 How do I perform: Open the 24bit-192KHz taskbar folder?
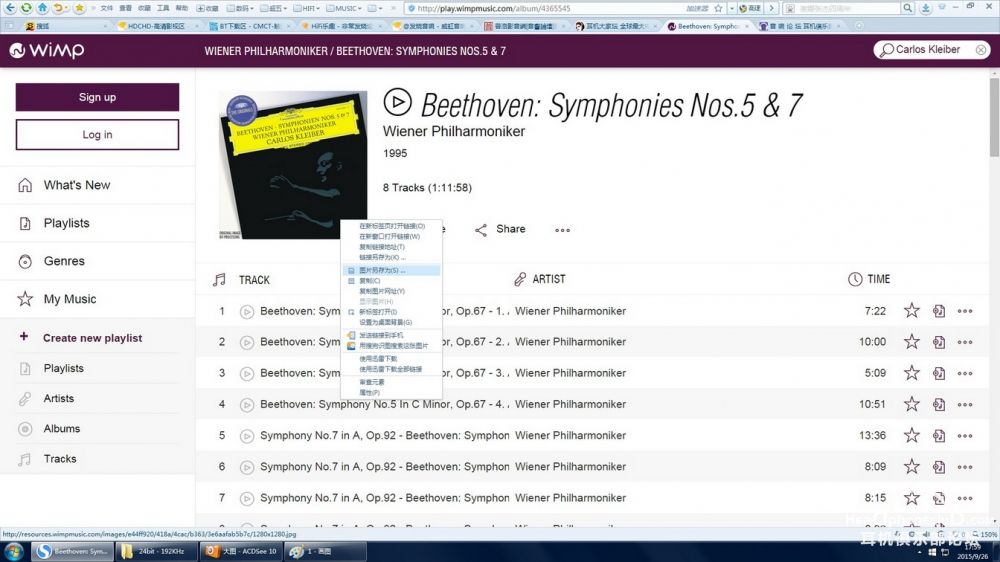coord(157,551)
